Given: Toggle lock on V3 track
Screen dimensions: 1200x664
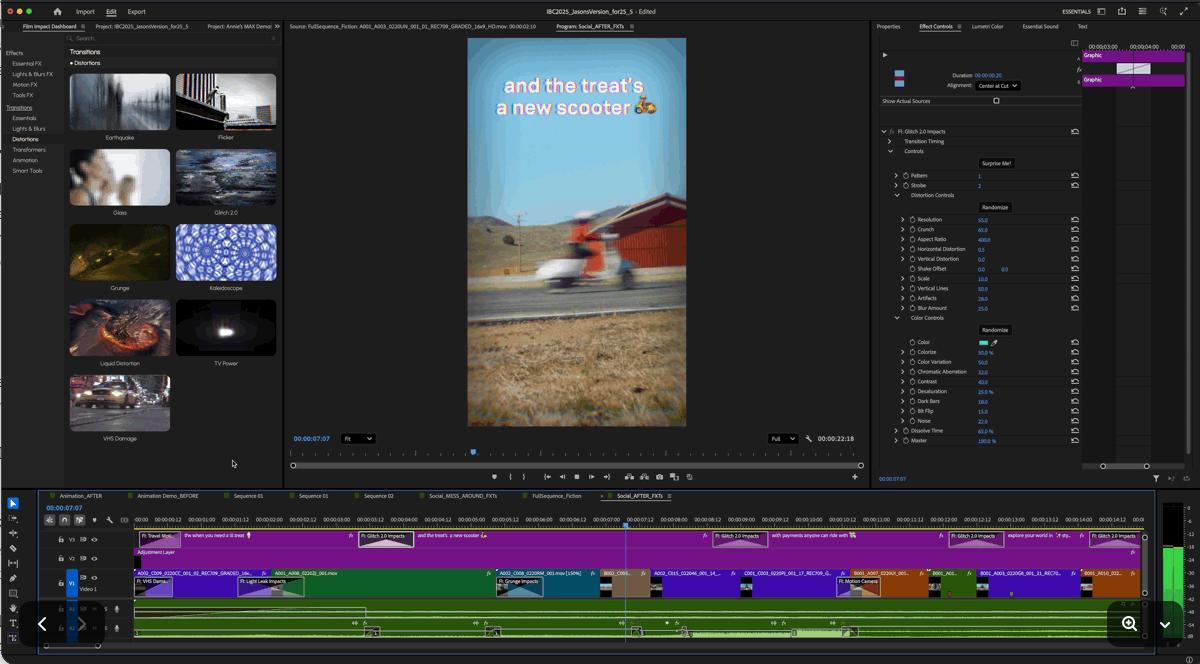Looking at the screenshot, I should [60, 539].
